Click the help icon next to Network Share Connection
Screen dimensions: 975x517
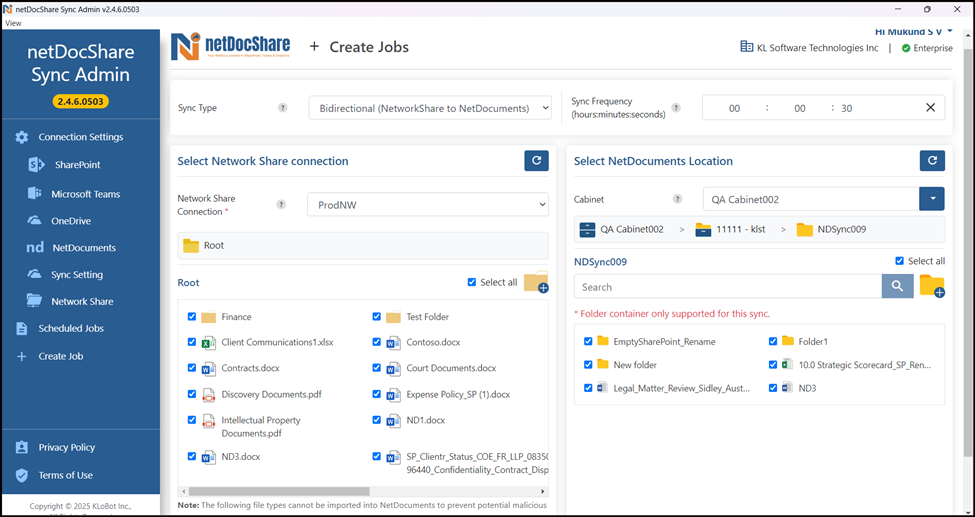pos(281,204)
